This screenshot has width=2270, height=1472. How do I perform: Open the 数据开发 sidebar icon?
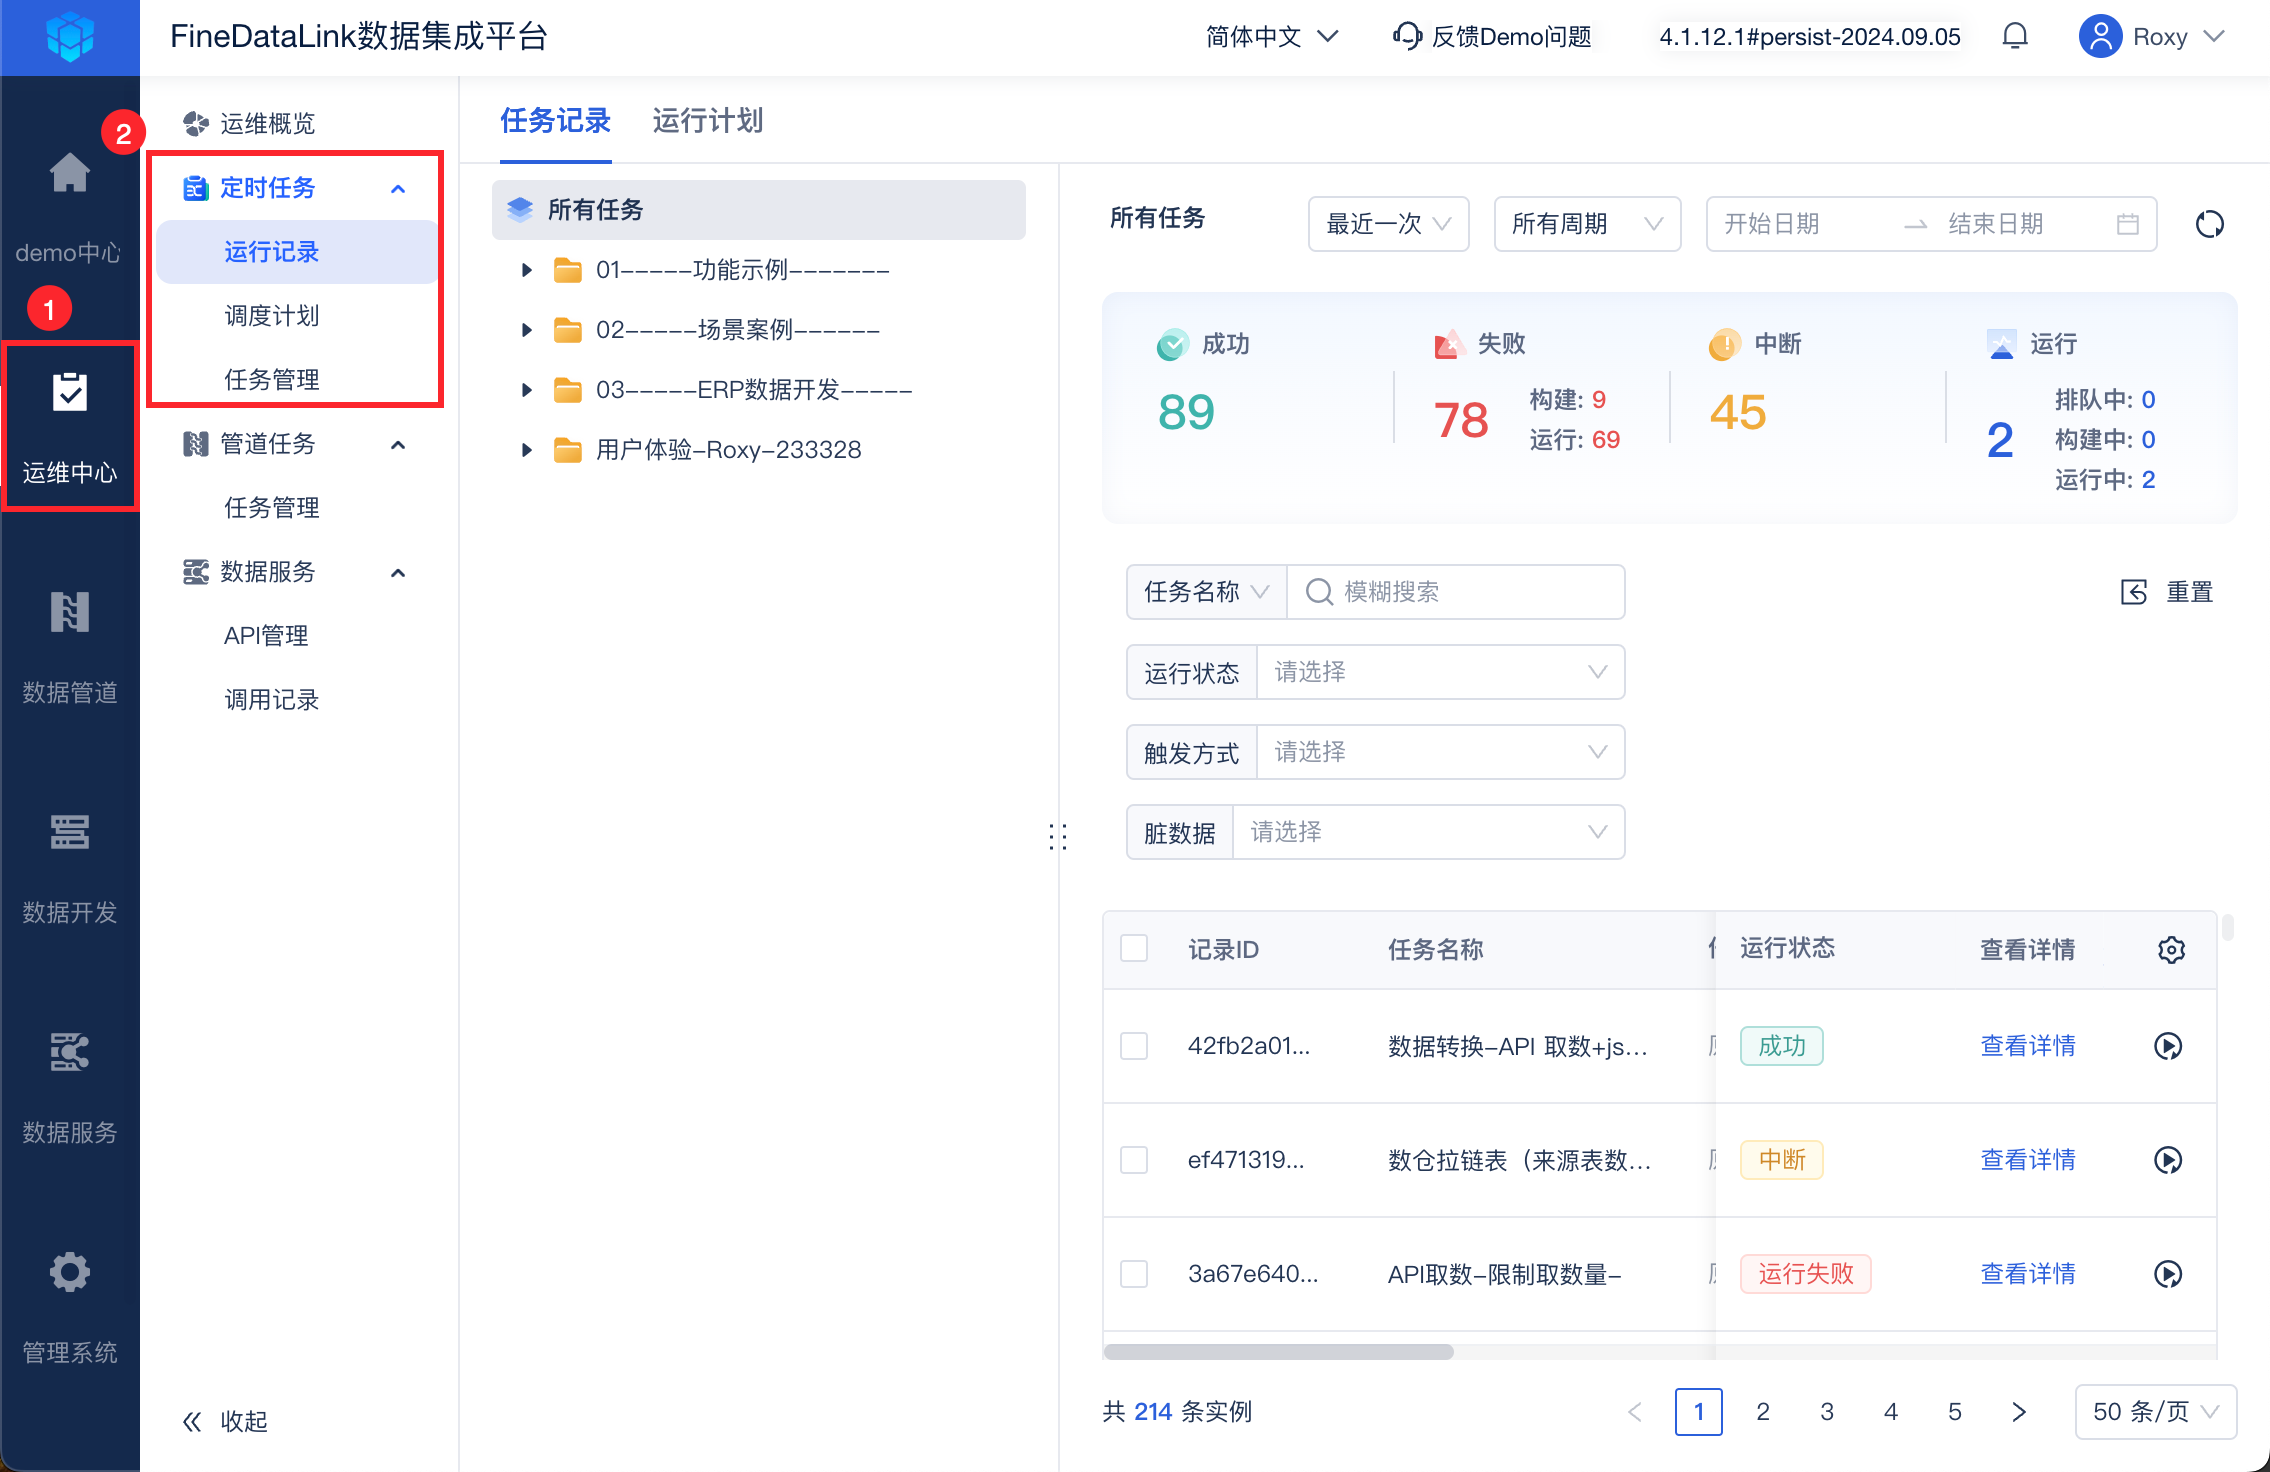pos(69,832)
